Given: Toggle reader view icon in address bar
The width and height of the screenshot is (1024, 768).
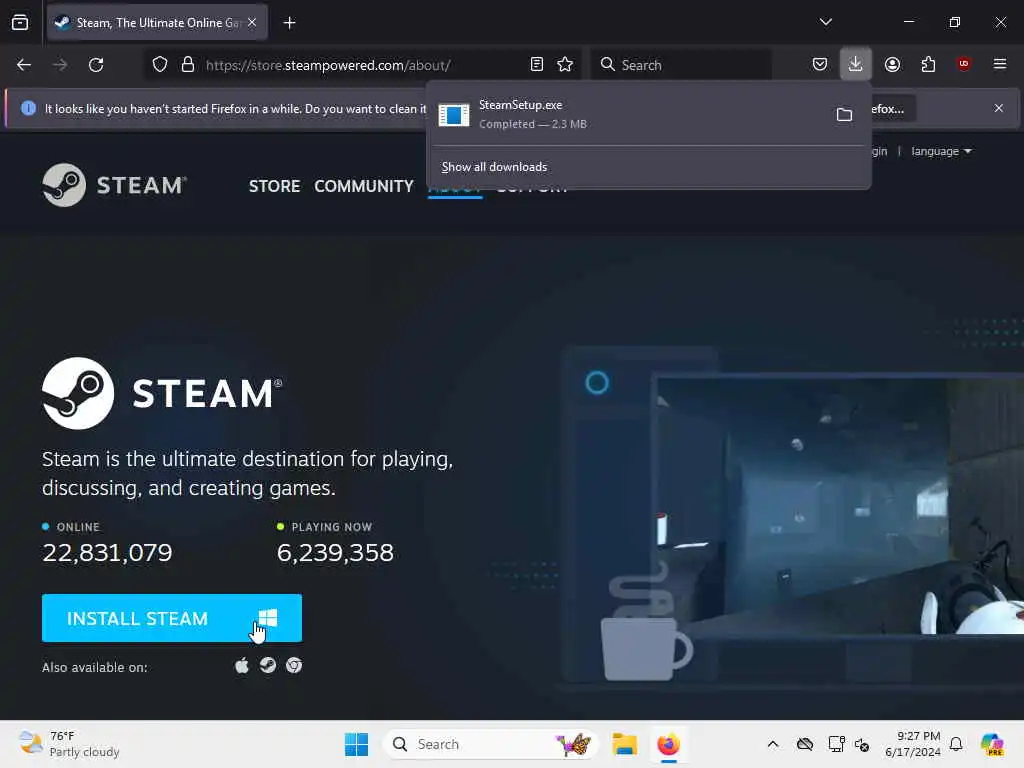Looking at the screenshot, I should [x=537, y=64].
